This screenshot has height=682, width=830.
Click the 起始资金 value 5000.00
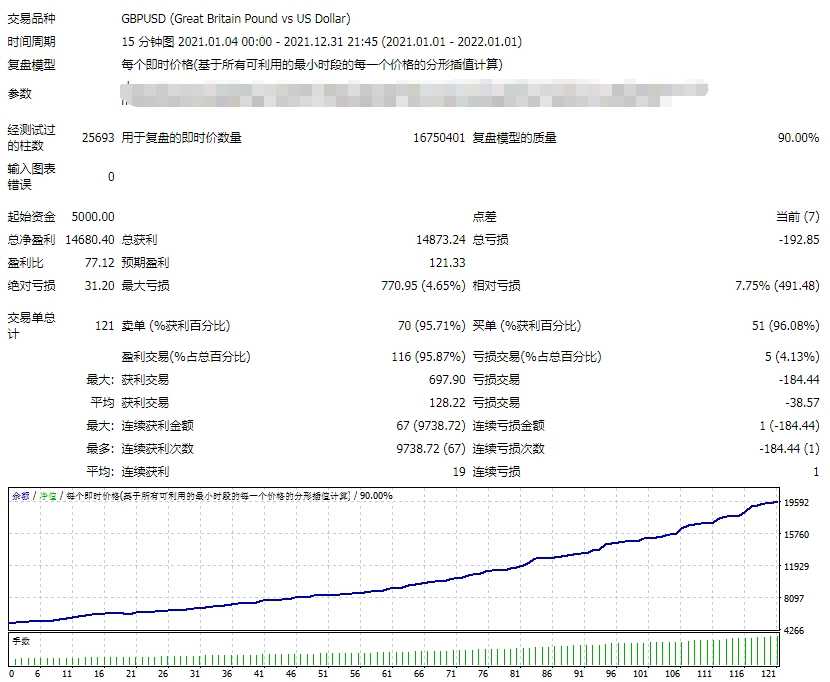(92, 216)
